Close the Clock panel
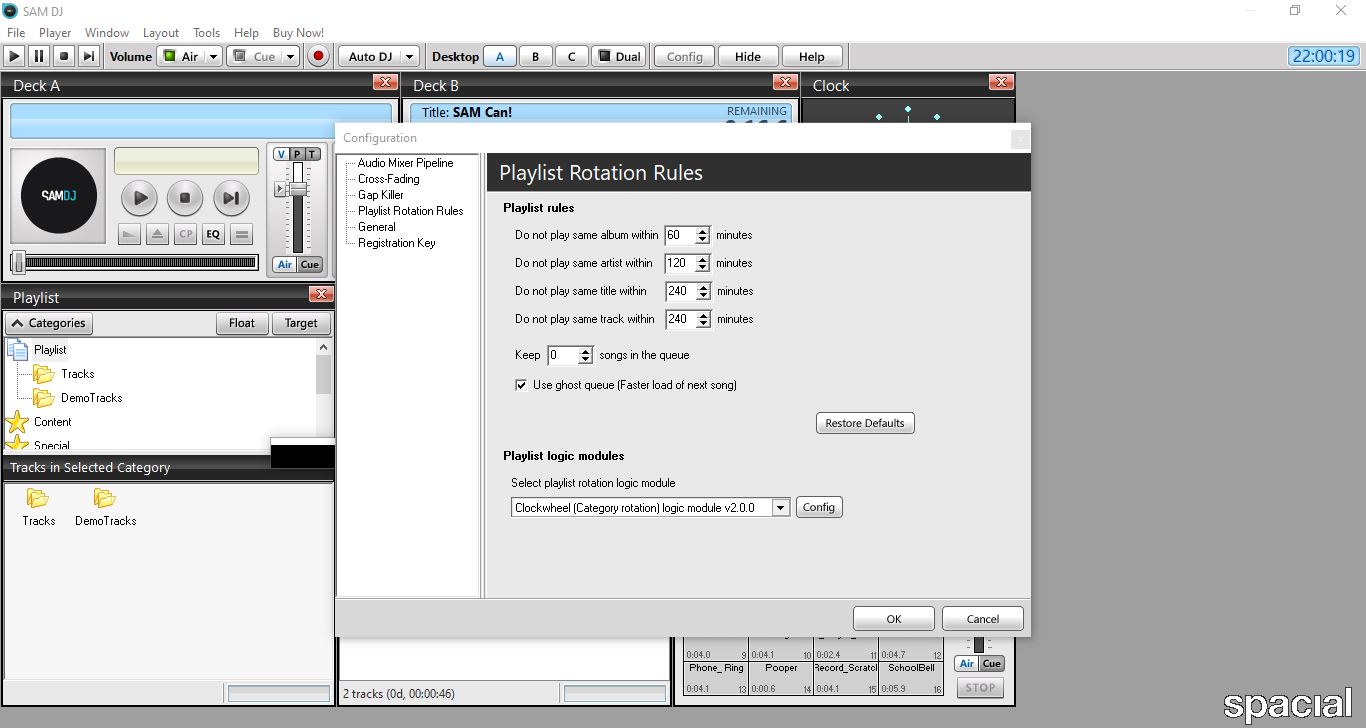This screenshot has height=728, width=1366. click(x=1000, y=82)
